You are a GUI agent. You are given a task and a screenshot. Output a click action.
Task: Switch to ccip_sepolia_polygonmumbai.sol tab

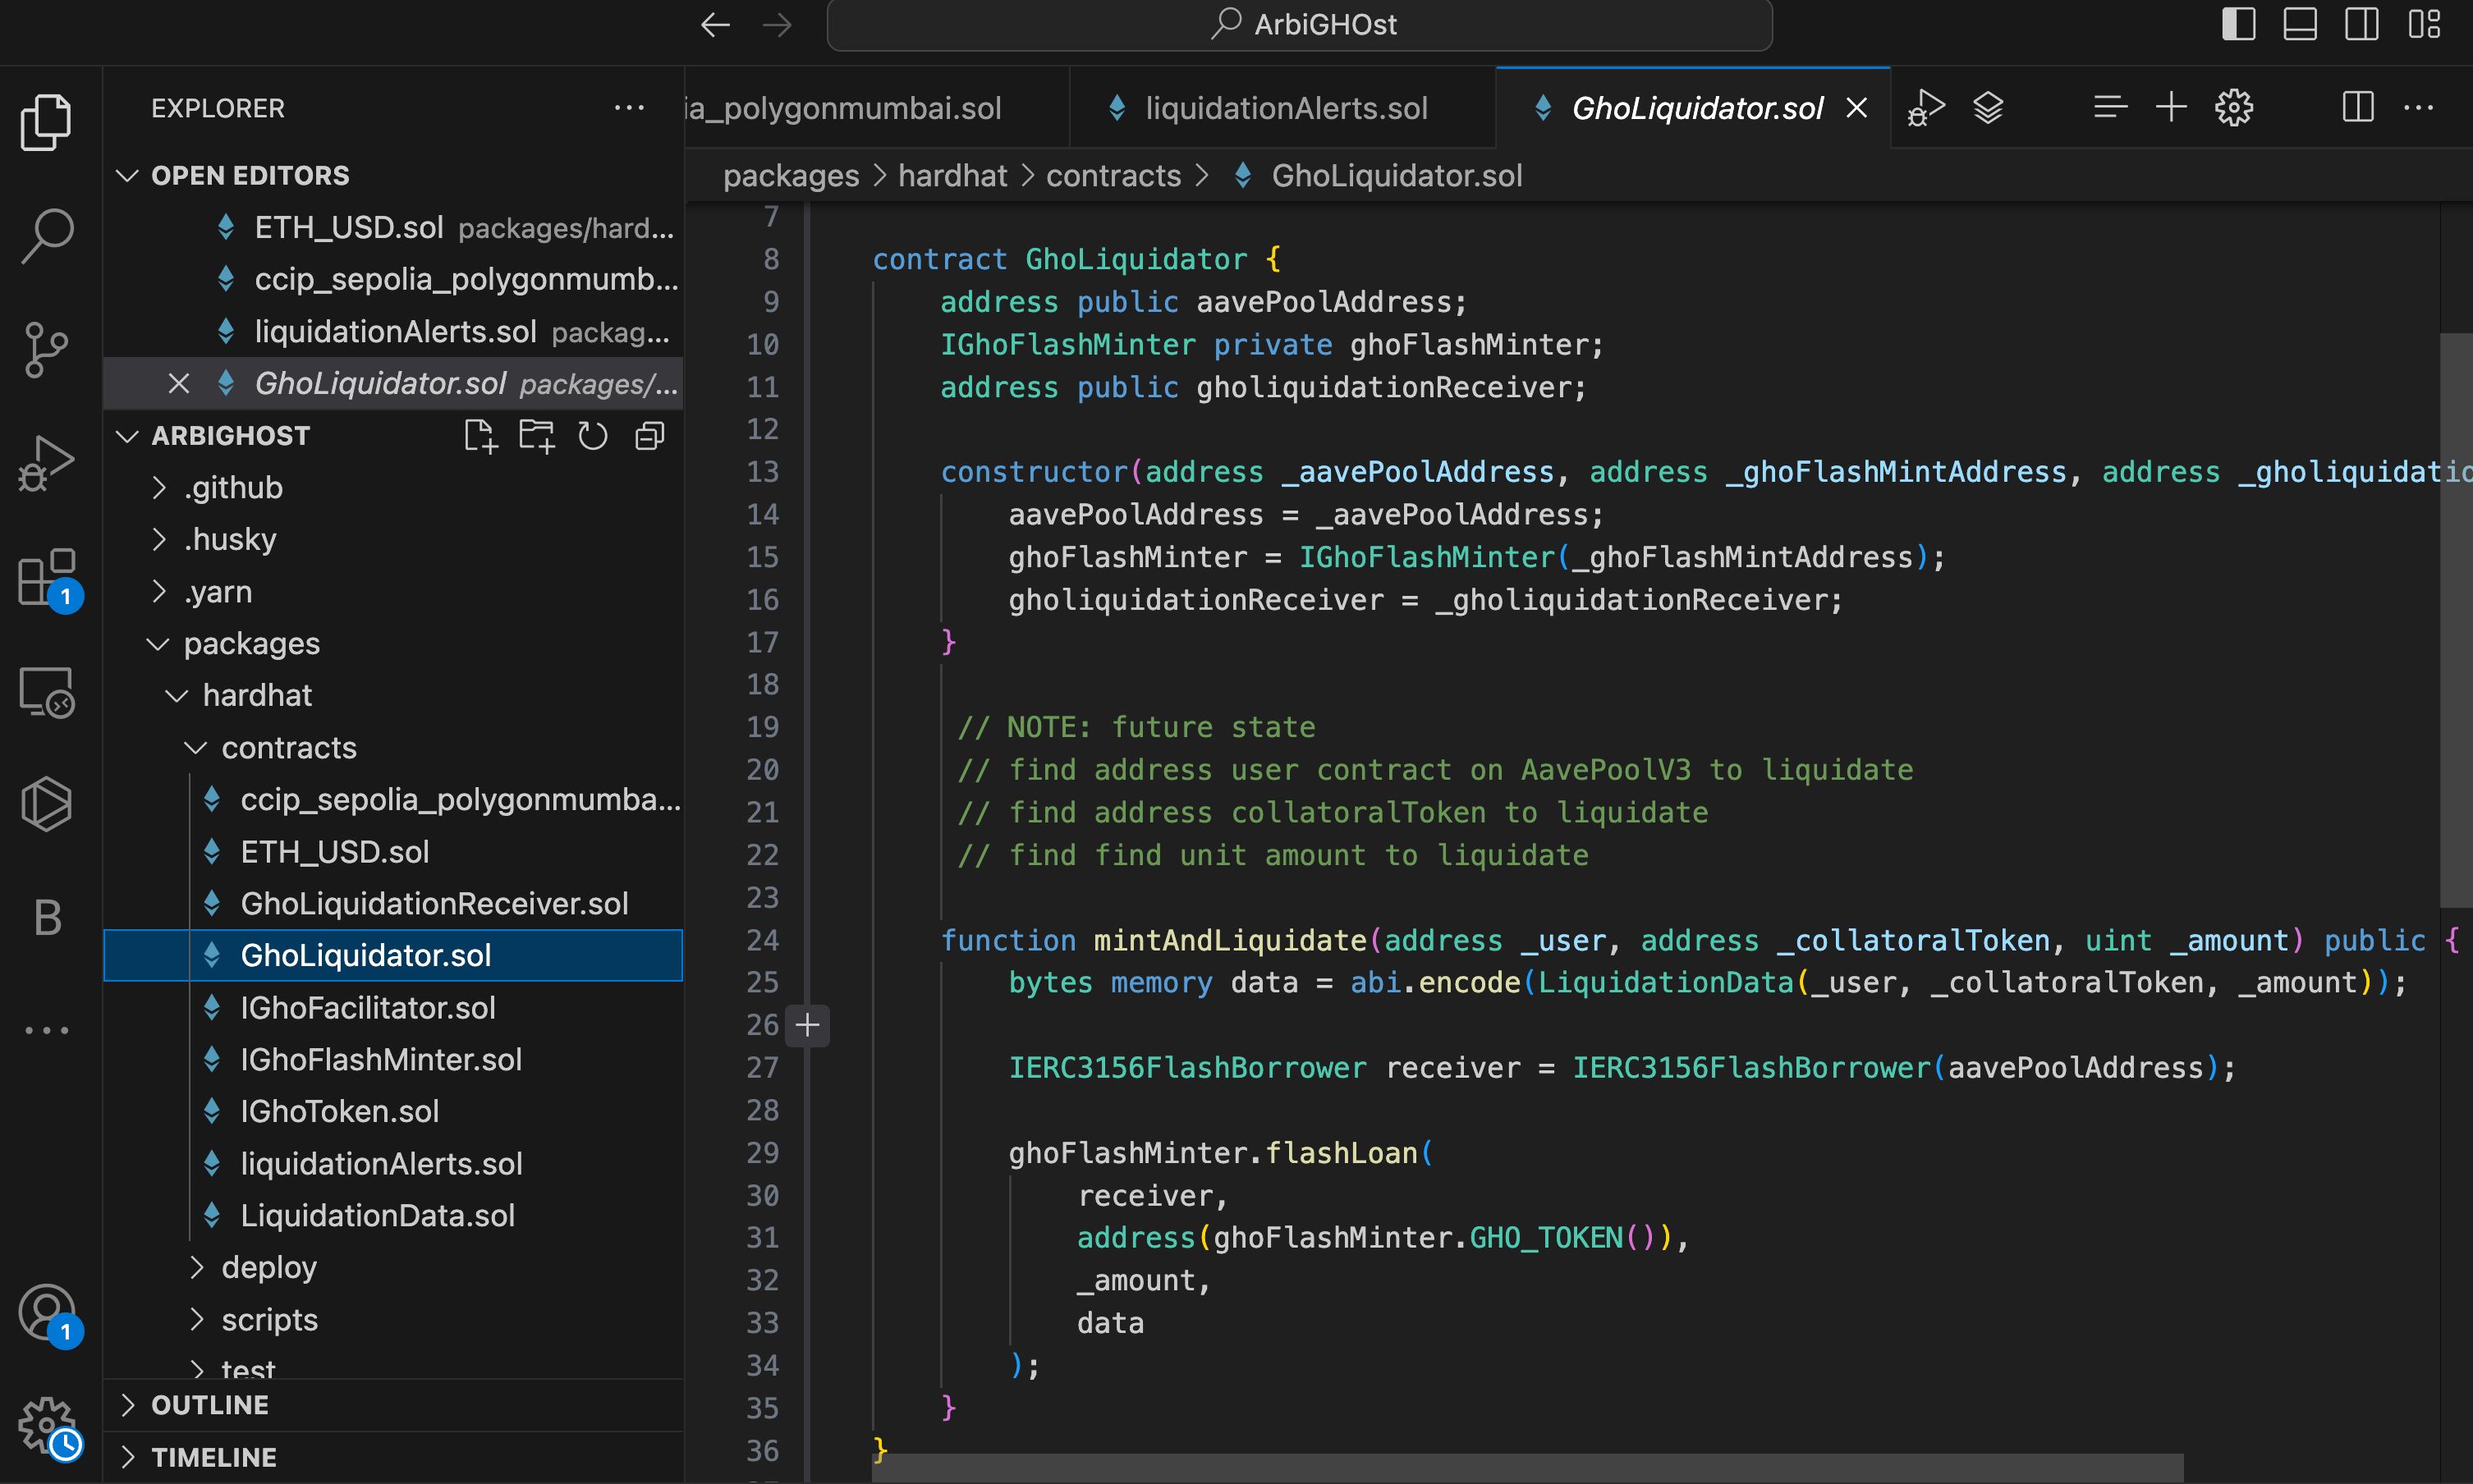[x=877, y=108]
